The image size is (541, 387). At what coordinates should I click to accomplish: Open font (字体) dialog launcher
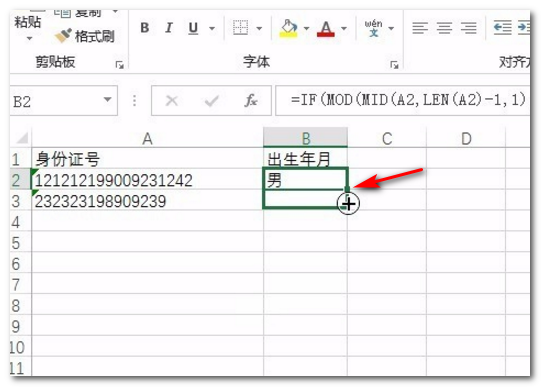coord(394,64)
